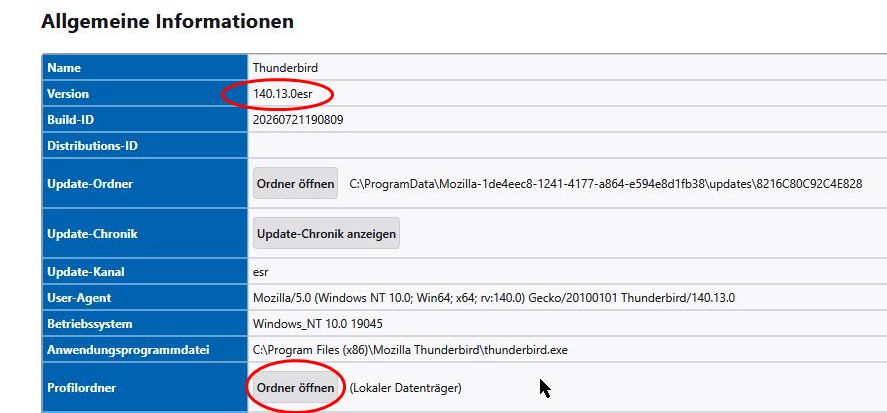Image resolution: width=887 pixels, height=413 pixels.
Task: Click the Allgemeine Informationen heading
Action: (x=167, y=21)
